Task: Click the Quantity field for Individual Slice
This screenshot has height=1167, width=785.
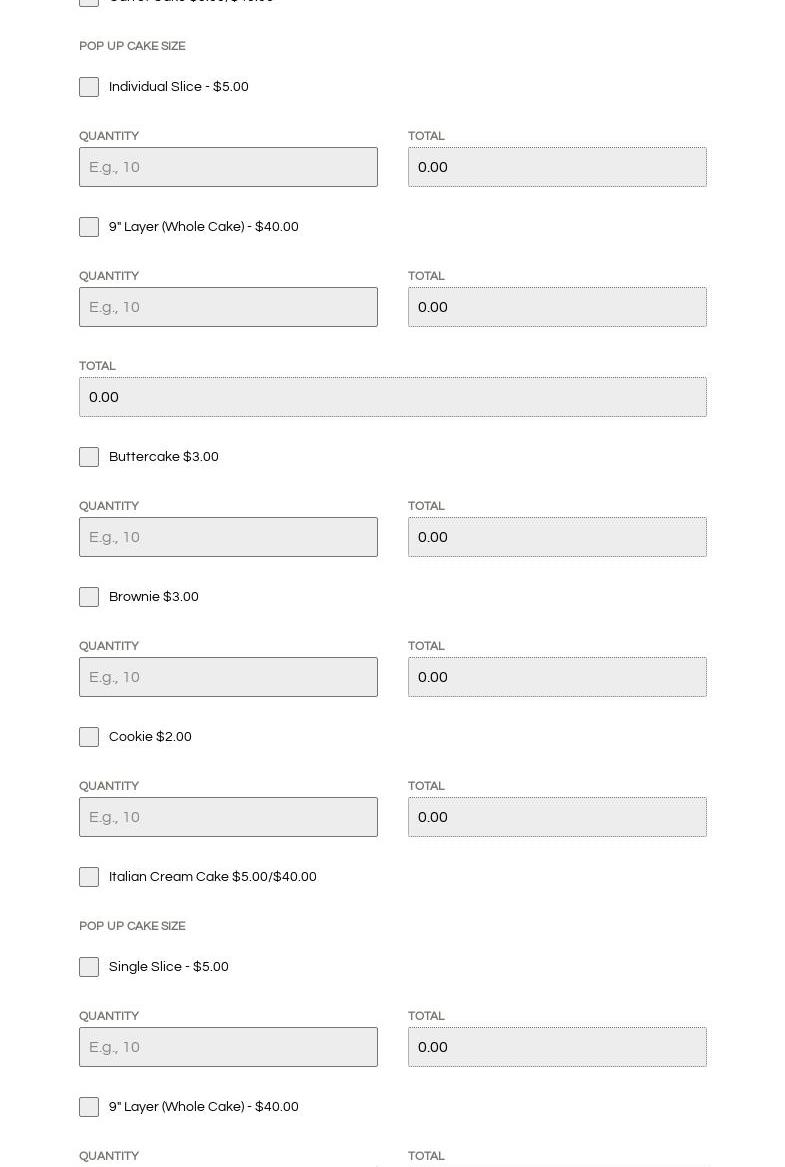Action: pos(228,167)
